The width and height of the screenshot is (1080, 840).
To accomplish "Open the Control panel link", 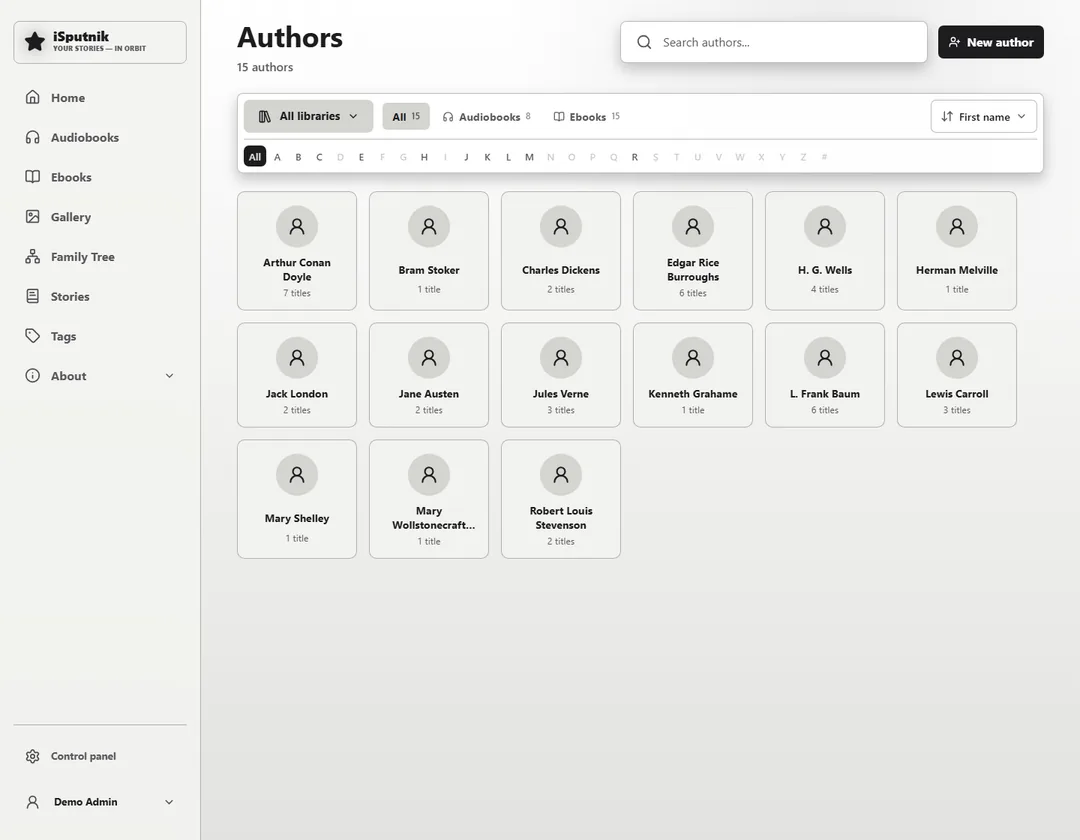I will [x=100, y=756].
